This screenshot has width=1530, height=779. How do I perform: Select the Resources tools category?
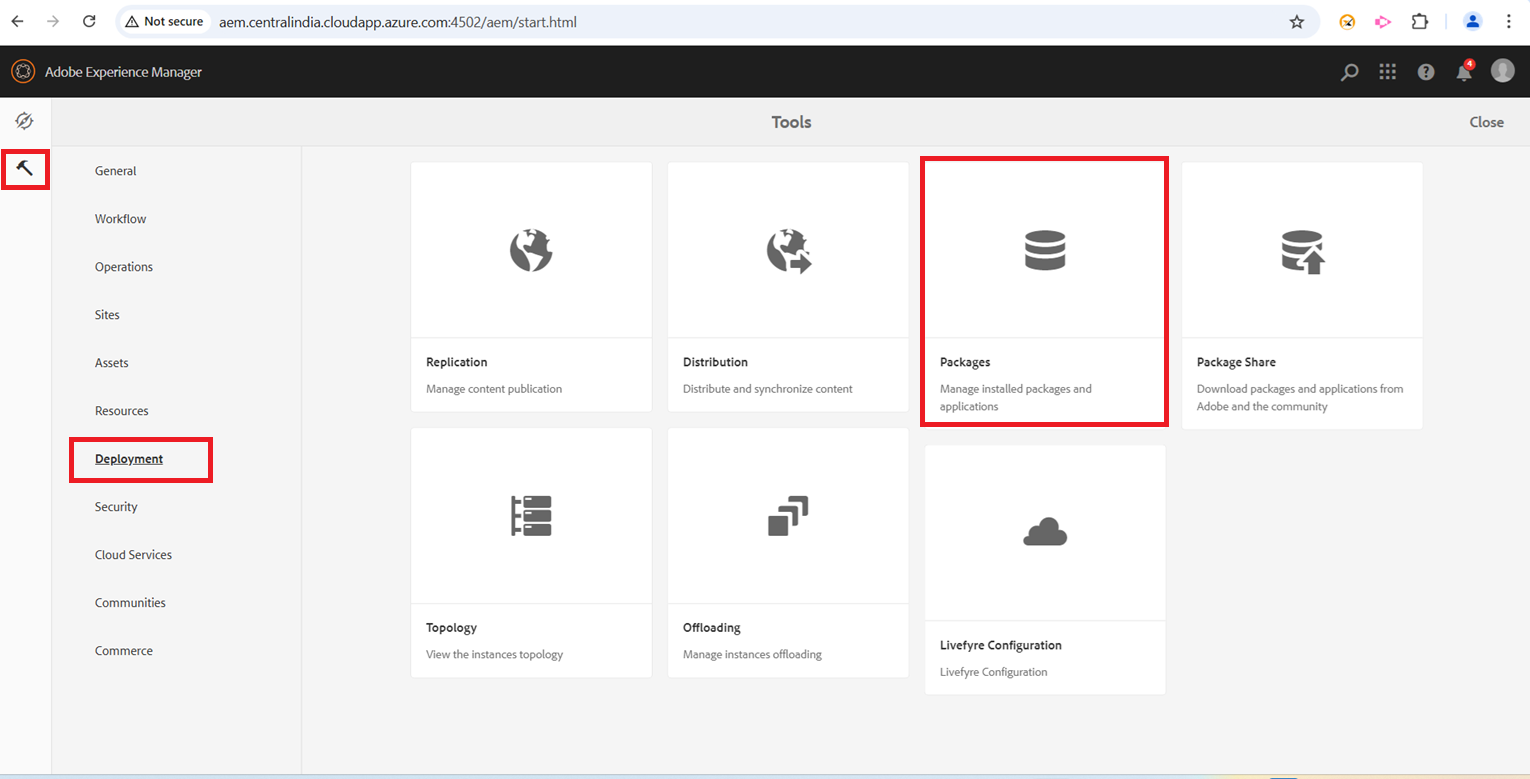122,411
